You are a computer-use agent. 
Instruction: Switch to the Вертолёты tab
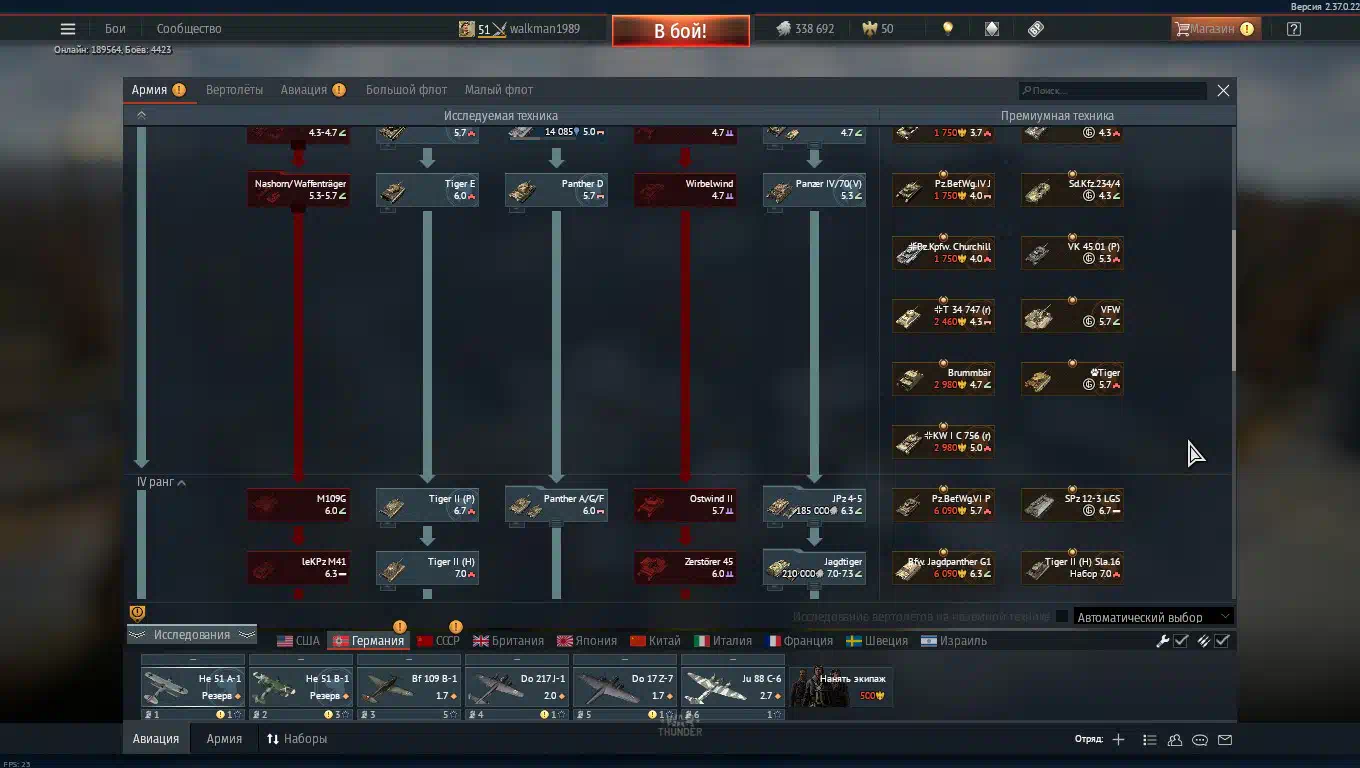pyautogui.click(x=234, y=90)
